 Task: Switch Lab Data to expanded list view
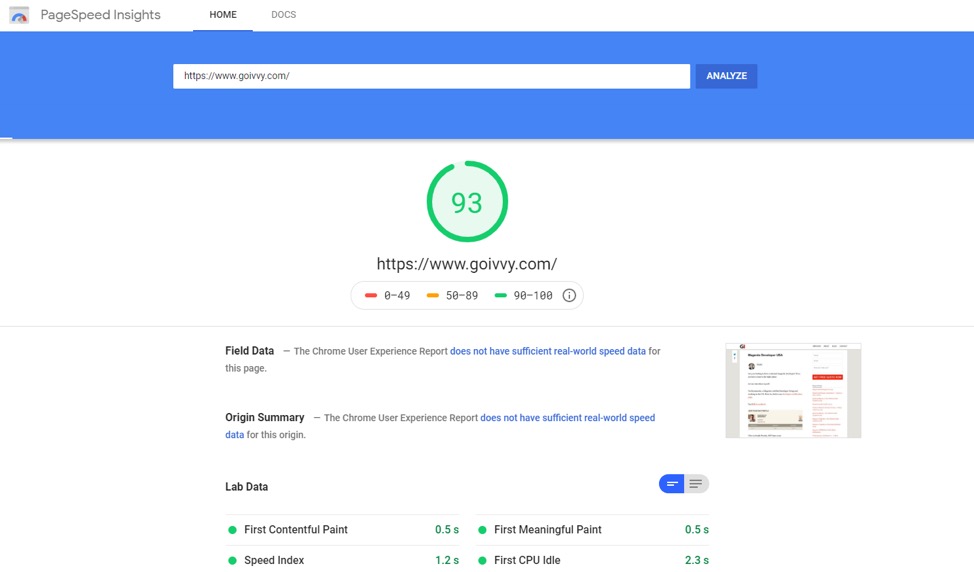(x=696, y=484)
